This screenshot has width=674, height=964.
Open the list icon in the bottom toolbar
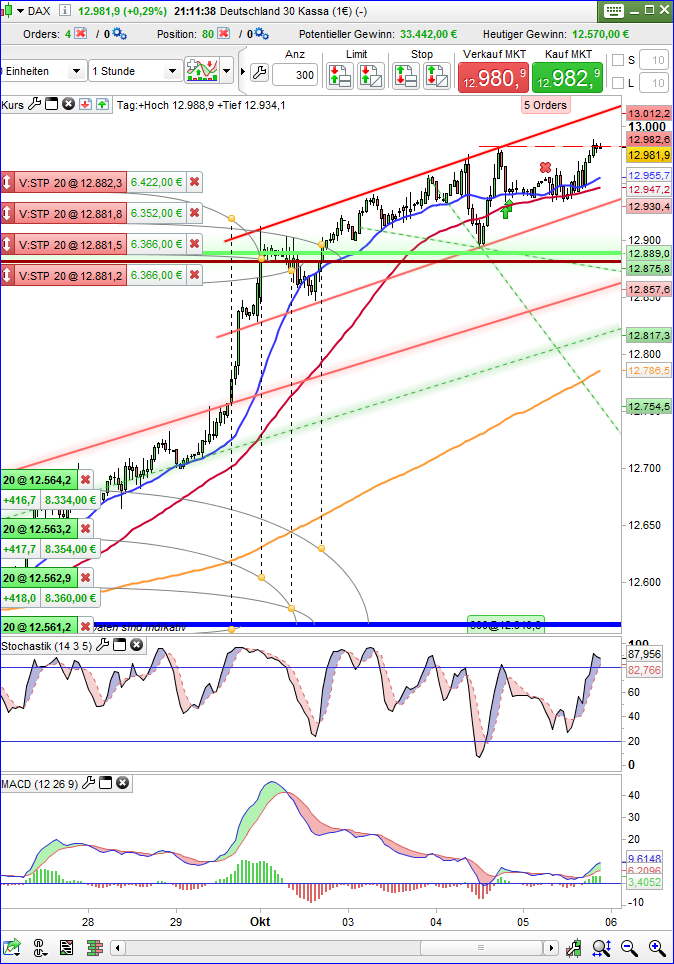[66, 947]
